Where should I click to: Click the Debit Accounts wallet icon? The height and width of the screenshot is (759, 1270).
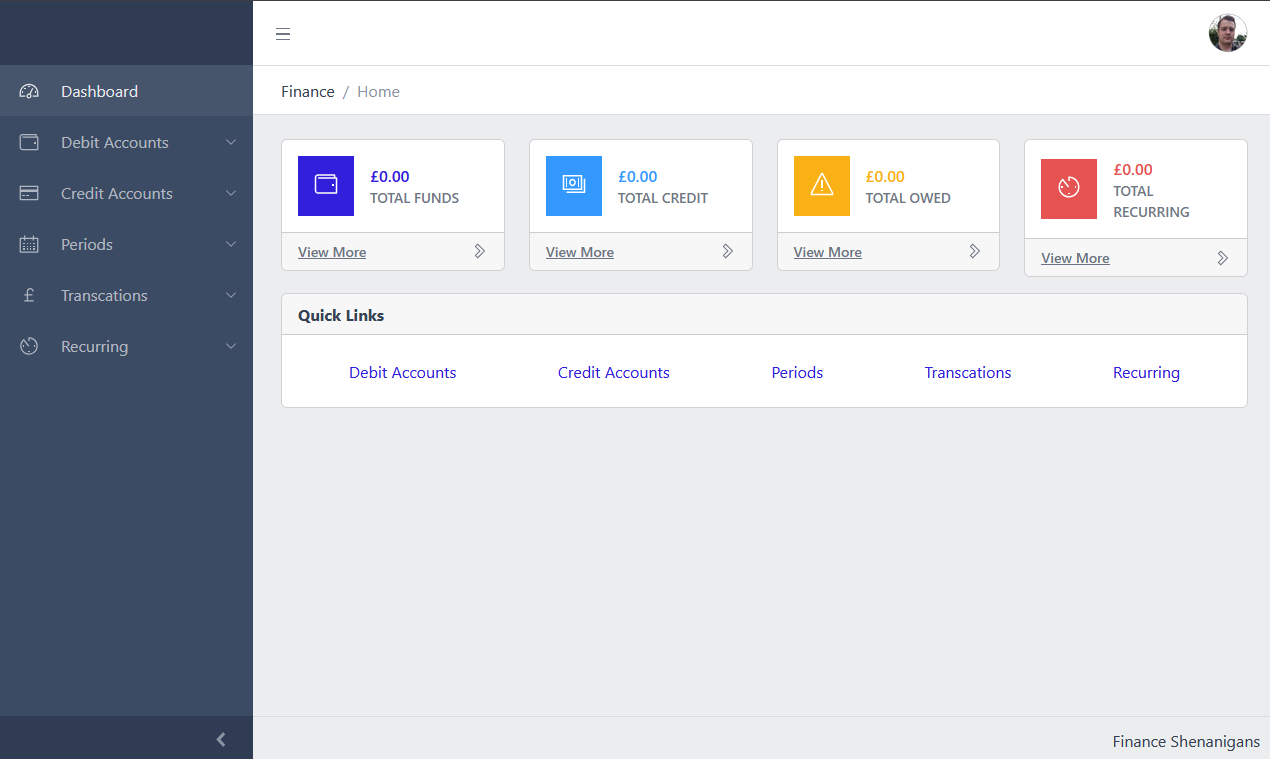click(28, 142)
